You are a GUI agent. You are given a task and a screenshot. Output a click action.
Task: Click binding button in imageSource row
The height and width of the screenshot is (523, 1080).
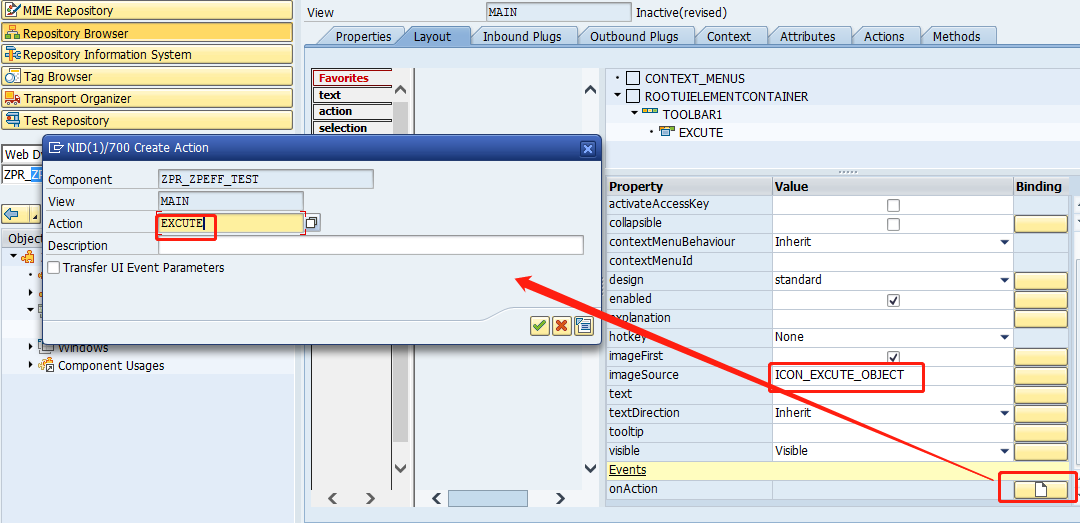tap(1041, 376)
